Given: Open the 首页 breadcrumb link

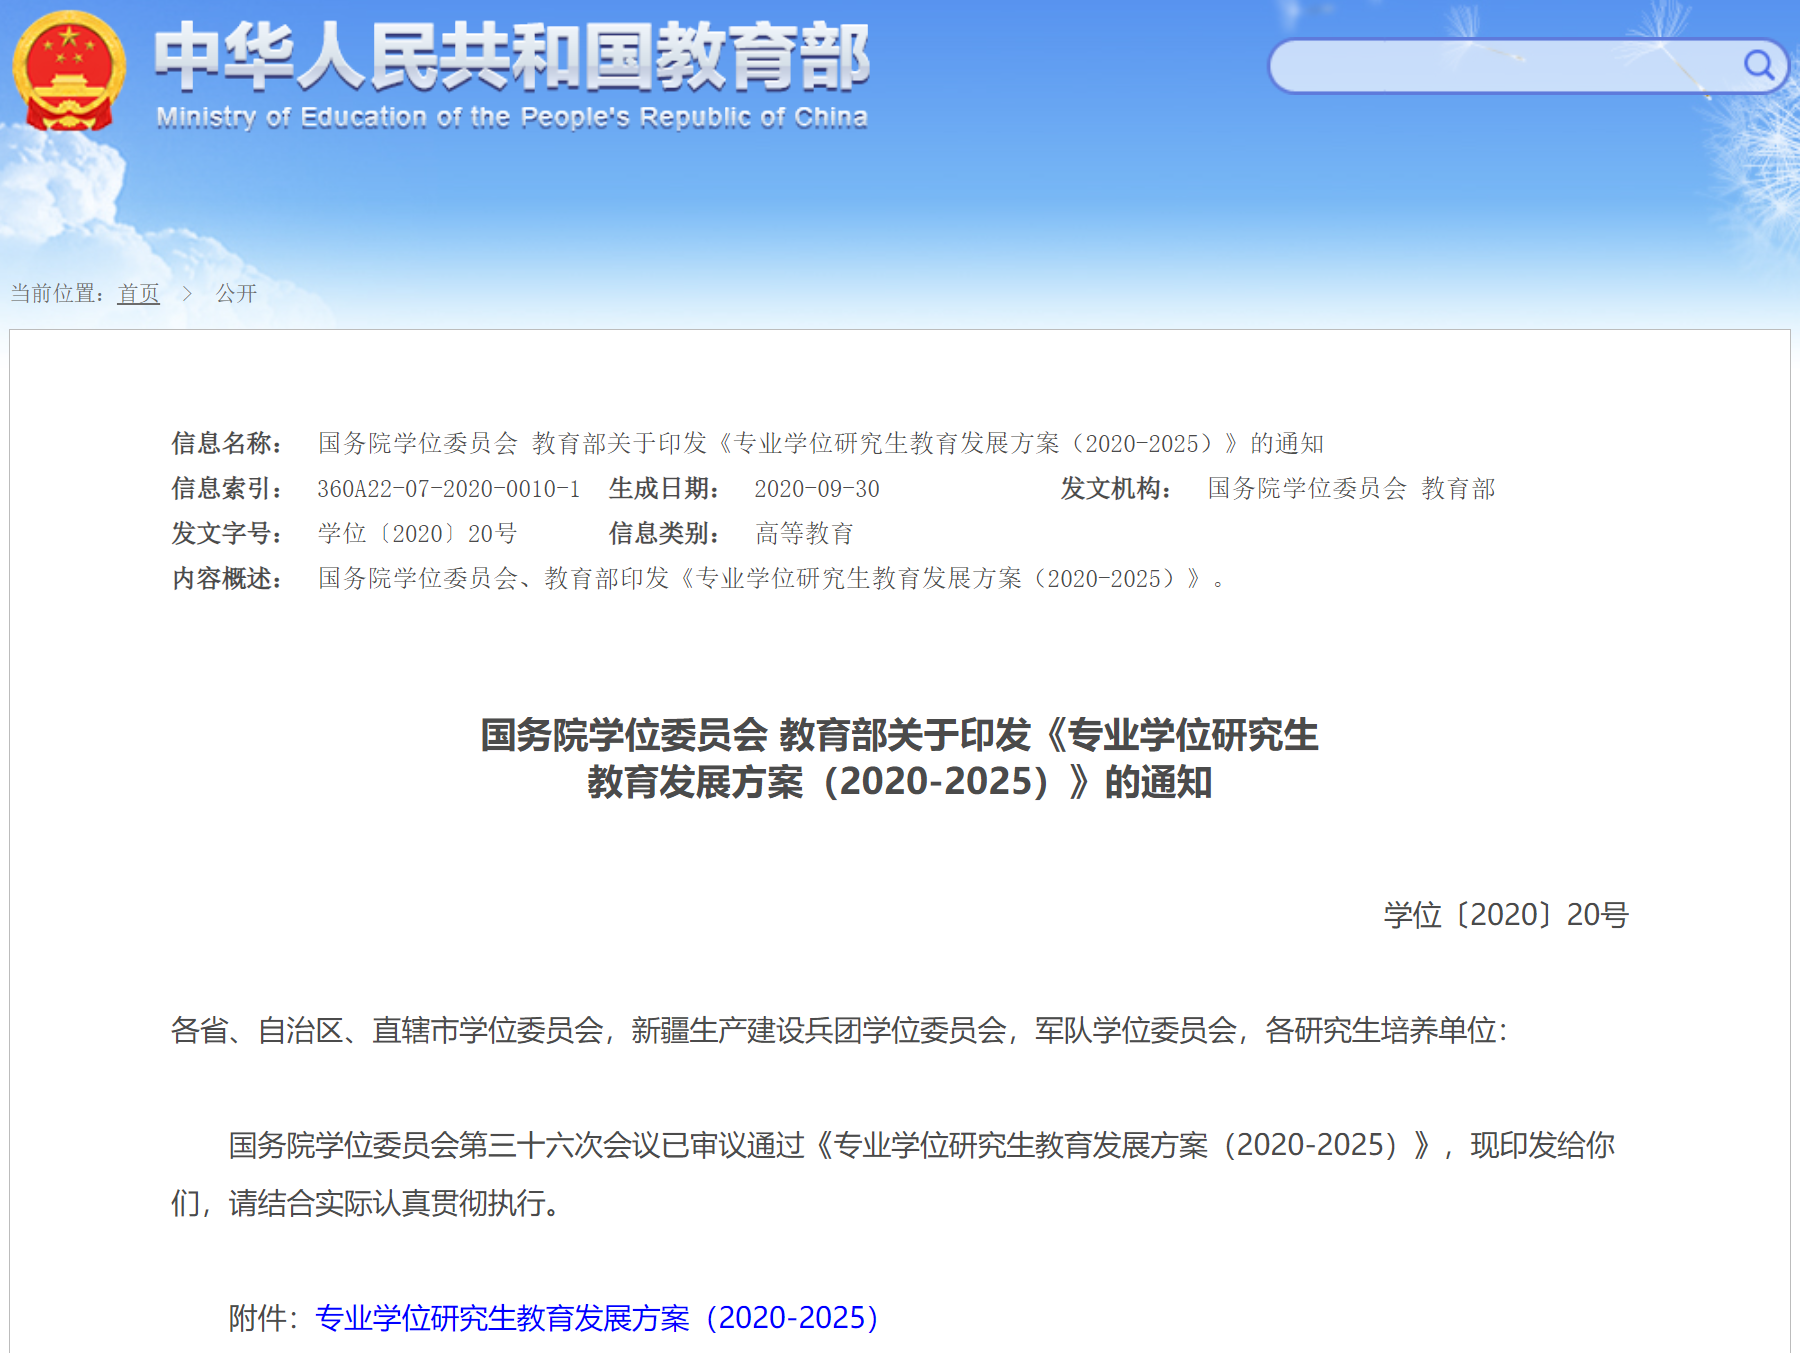Looking at the screenshot, I should point(138,293).
